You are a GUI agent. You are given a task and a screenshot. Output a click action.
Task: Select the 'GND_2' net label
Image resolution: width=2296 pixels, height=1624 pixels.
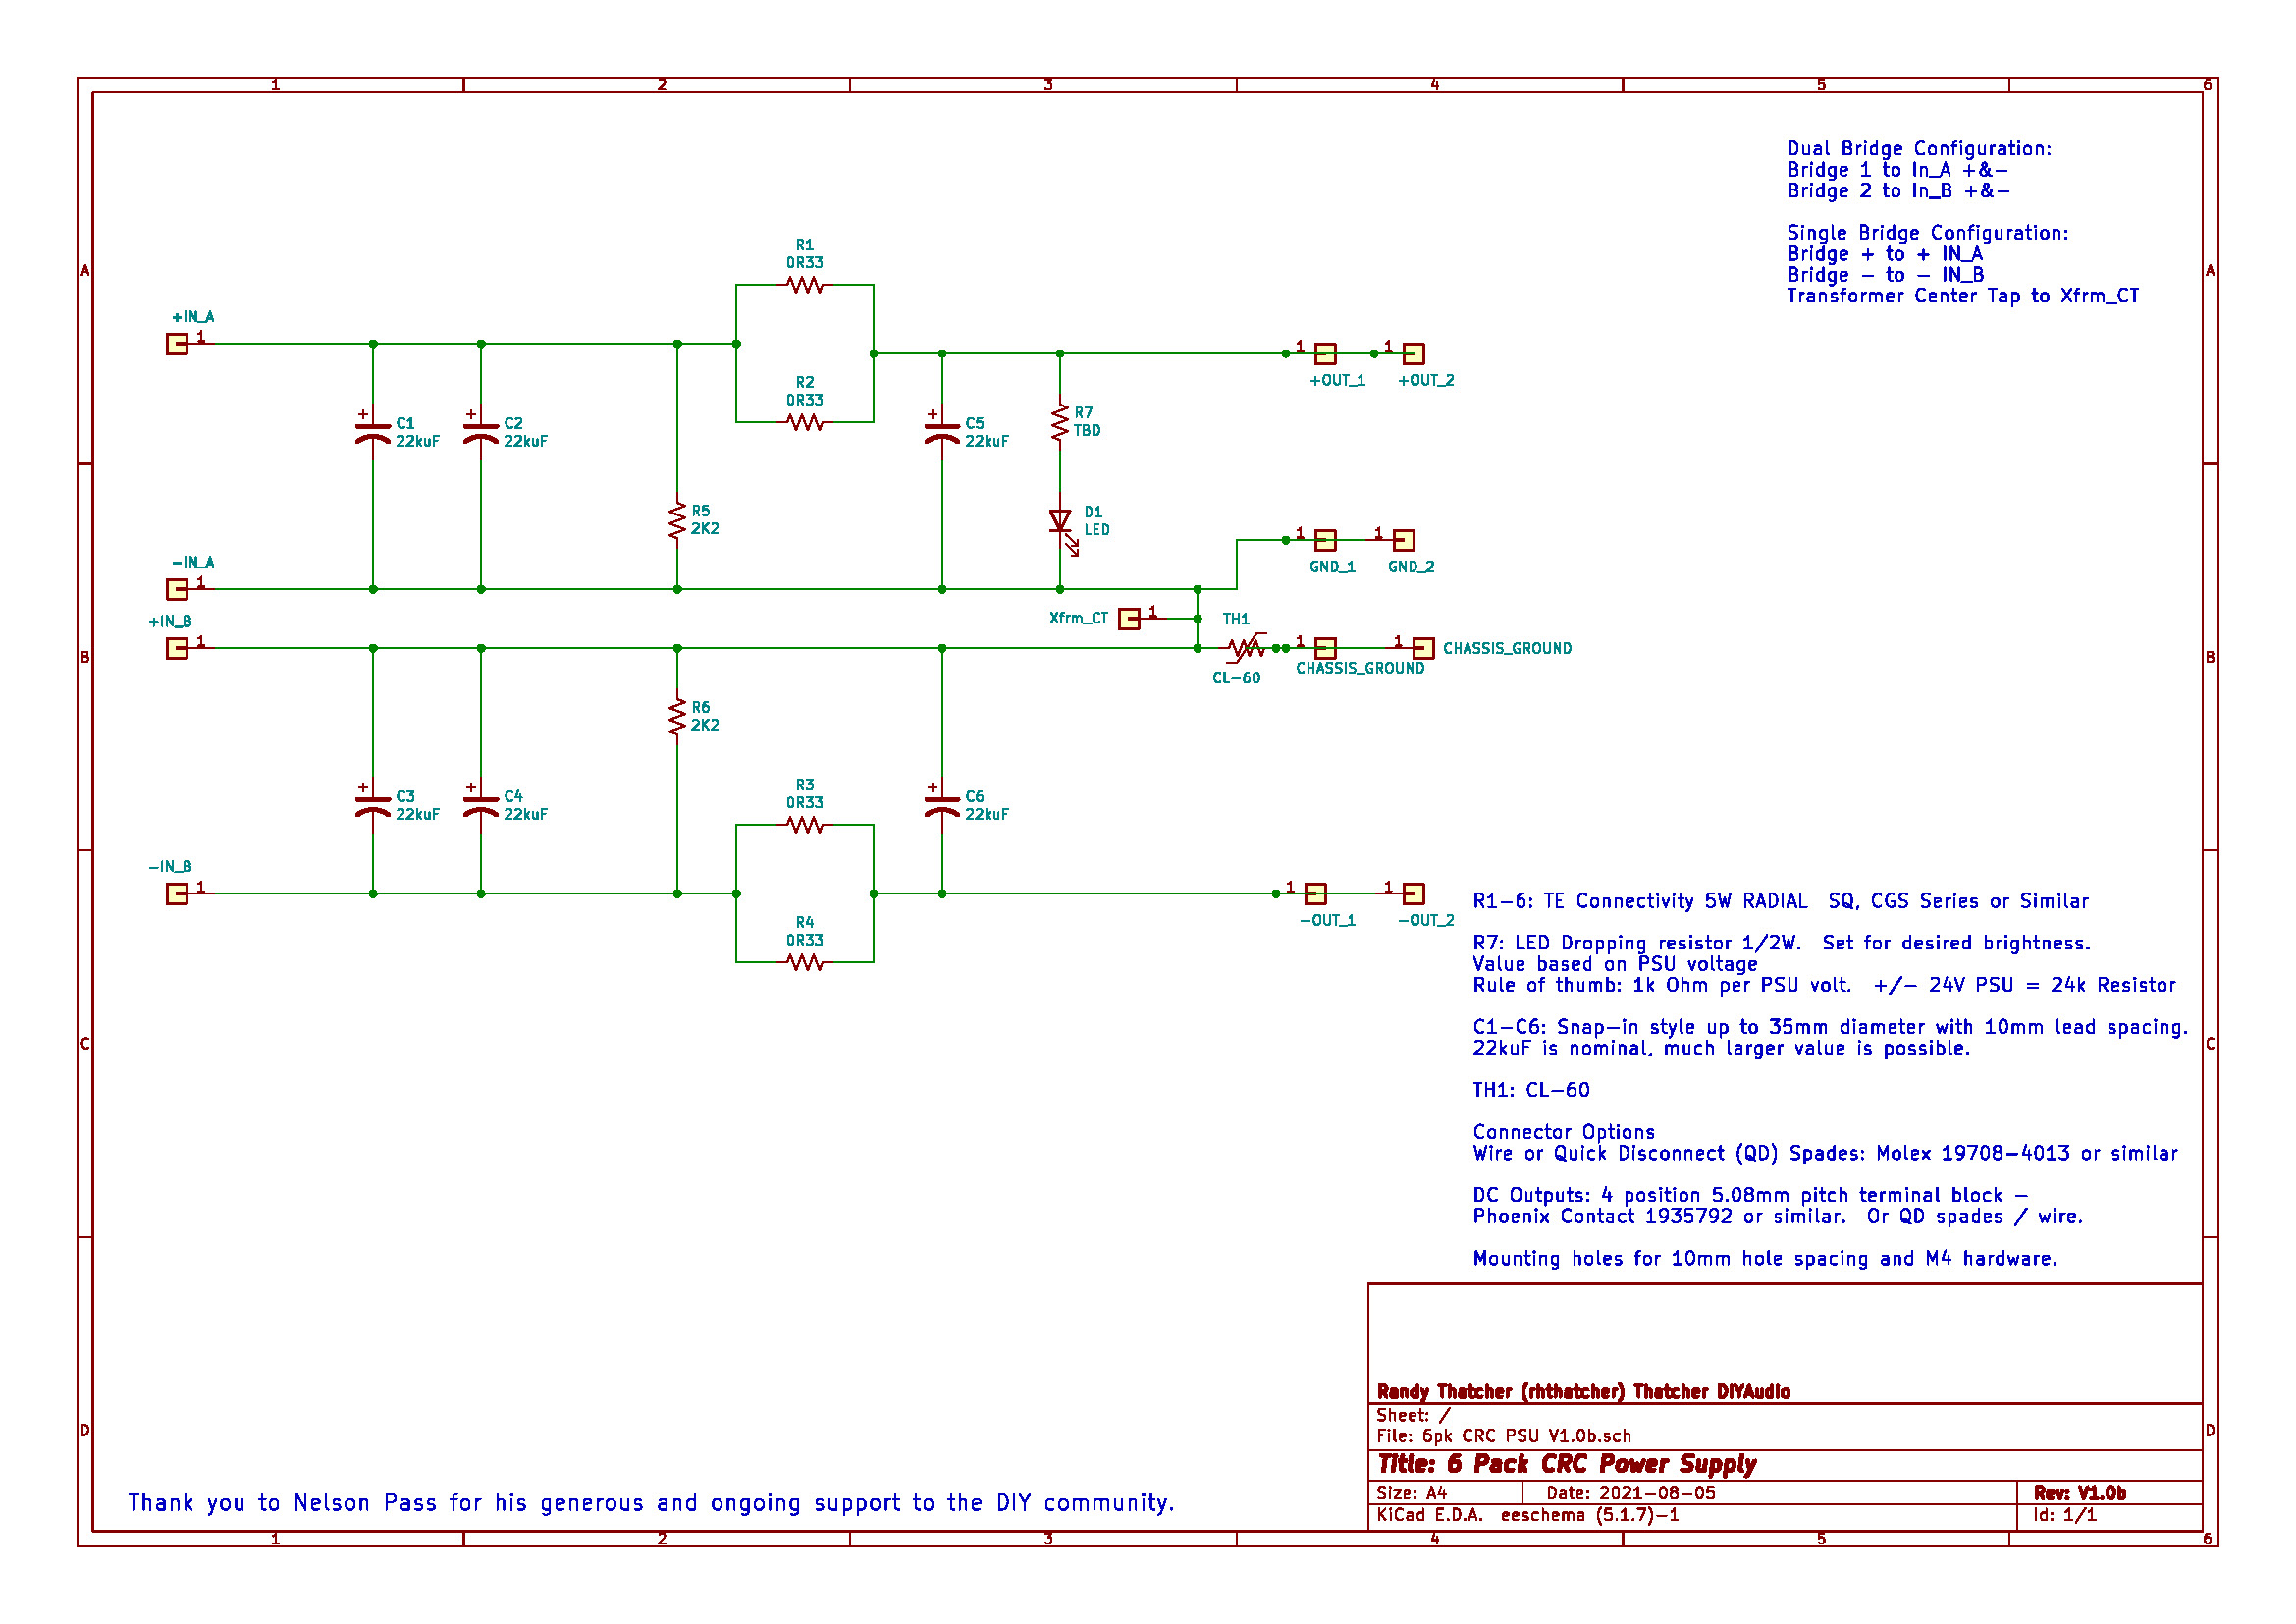[x=1411, y=567]
